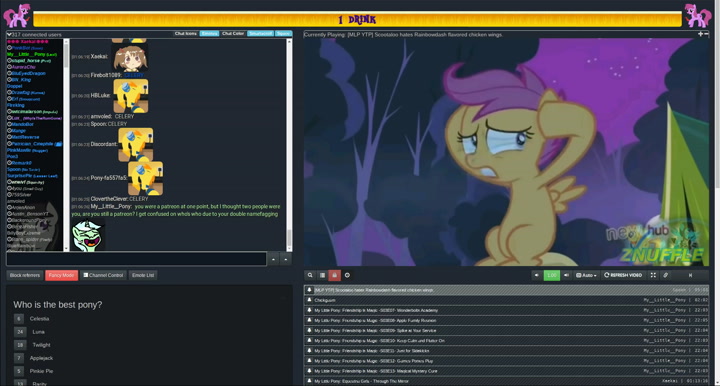This screenshot has height=386, width=720.
Task: Open Channel Control
Action: point(103,275)
